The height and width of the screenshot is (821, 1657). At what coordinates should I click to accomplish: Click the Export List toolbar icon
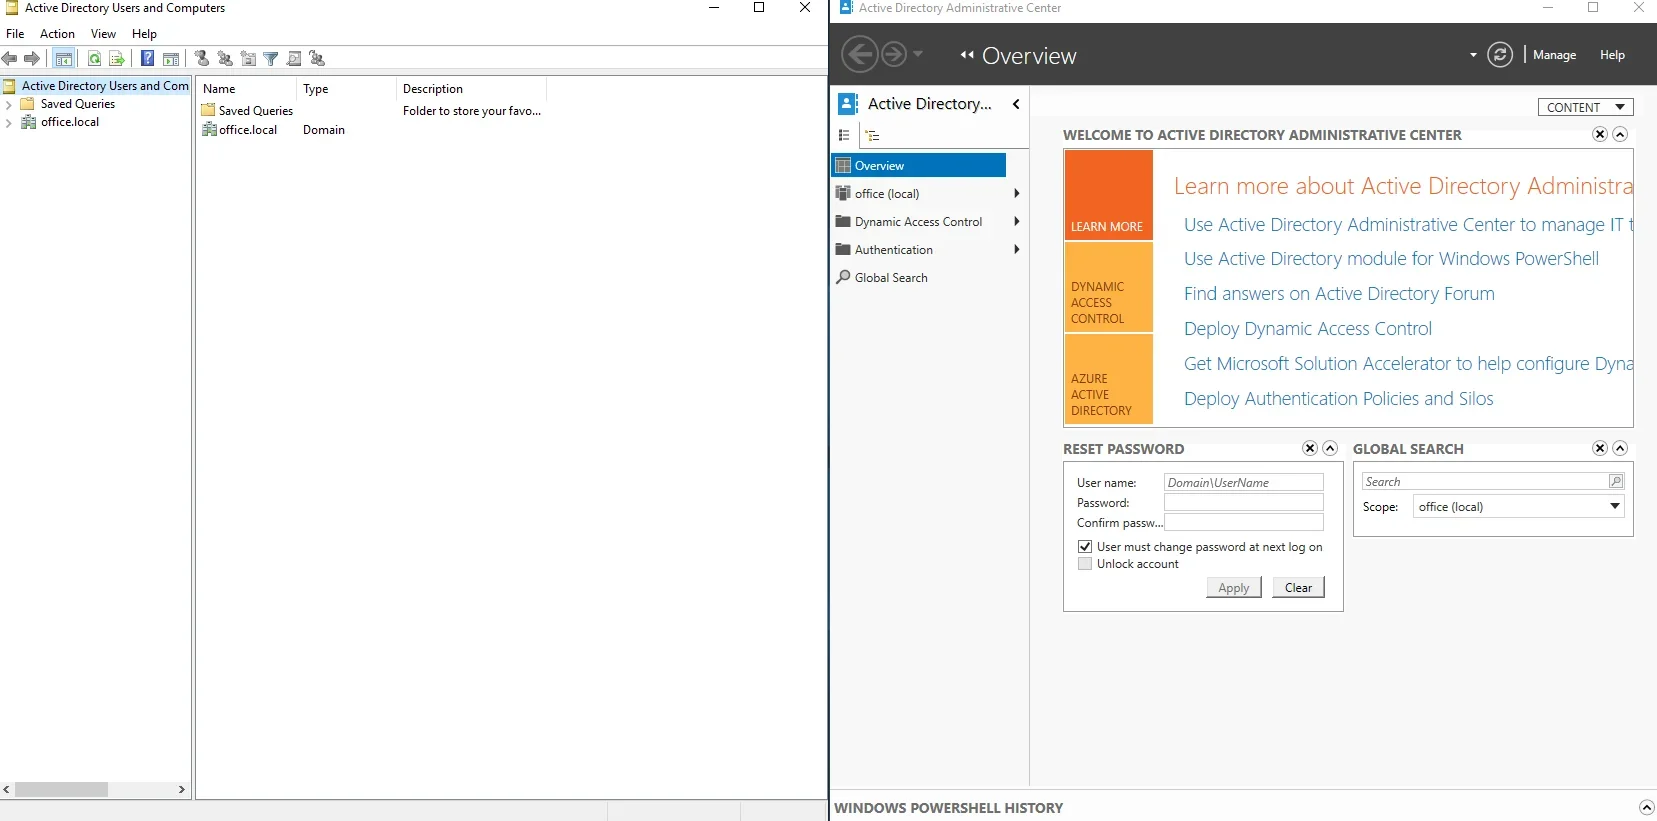click(x=117, y=59)
